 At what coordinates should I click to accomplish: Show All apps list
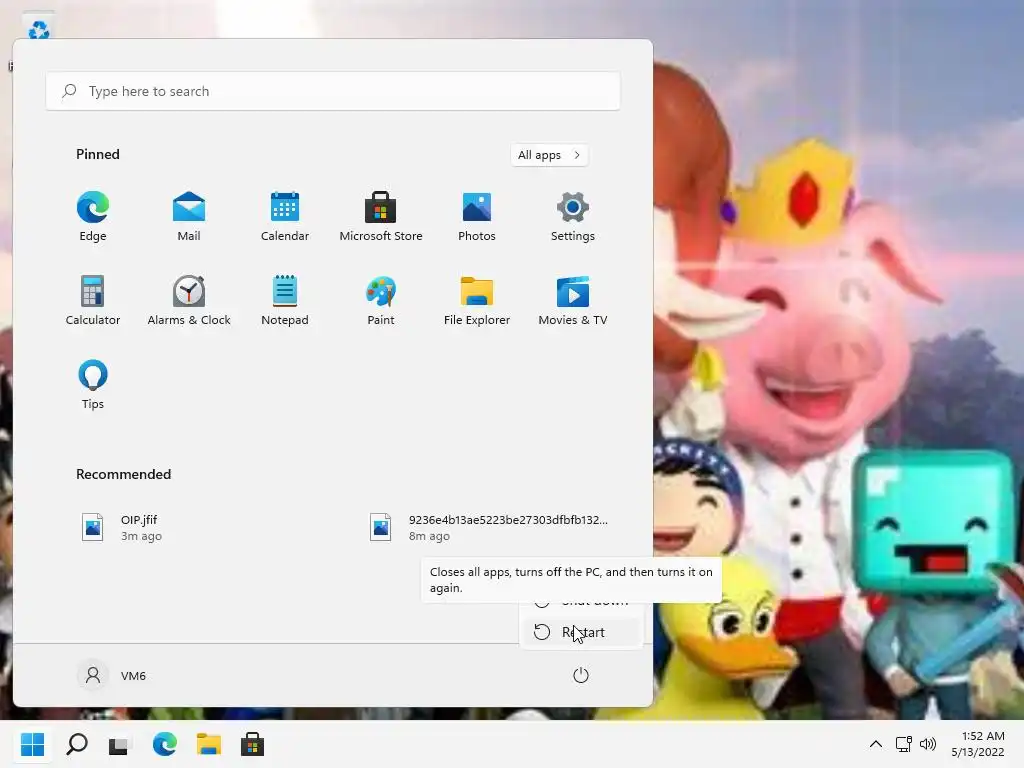click(549, 155)
